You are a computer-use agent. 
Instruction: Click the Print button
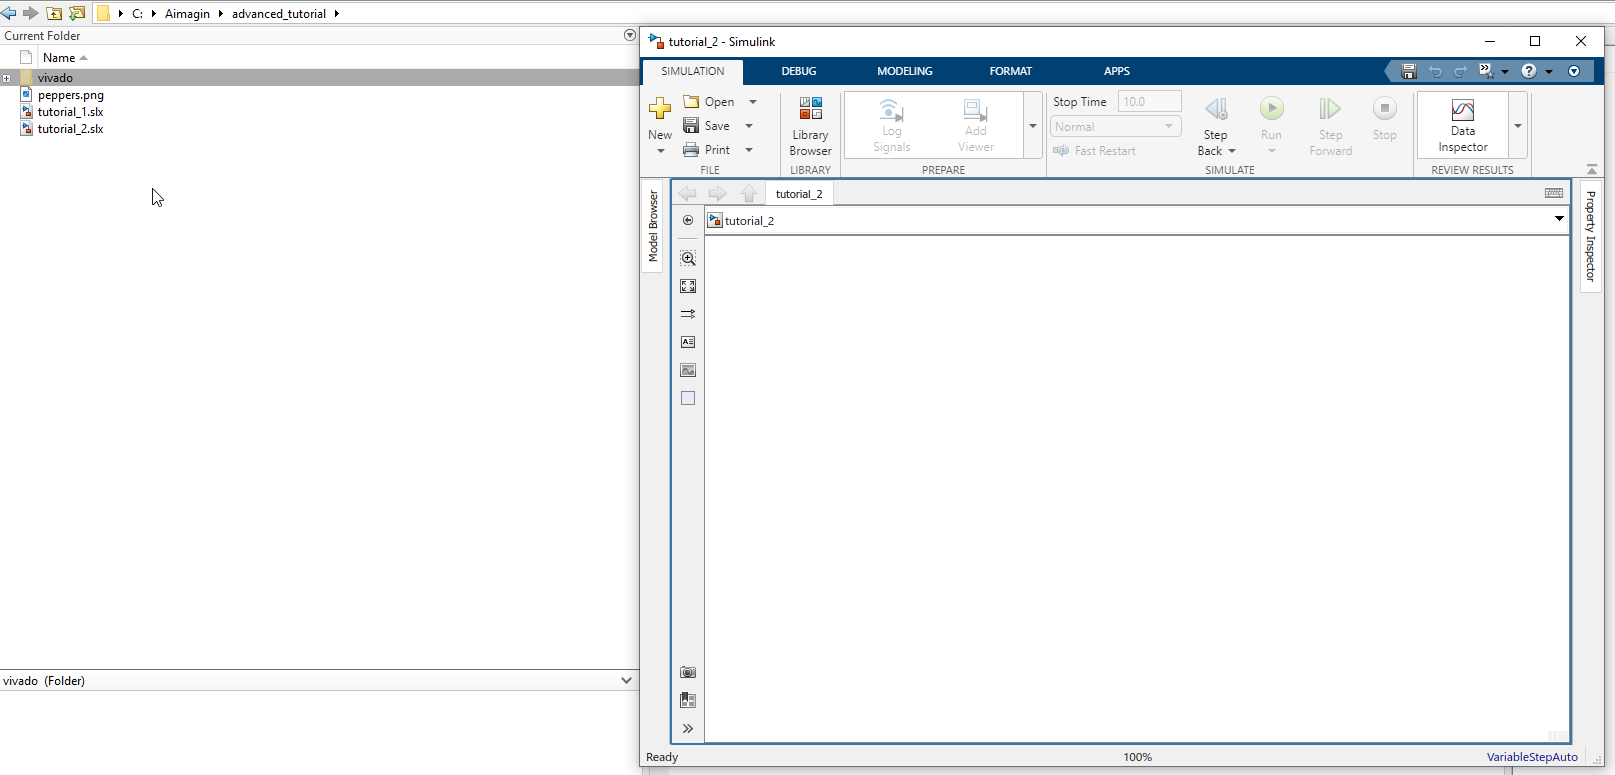coord(707,150)
